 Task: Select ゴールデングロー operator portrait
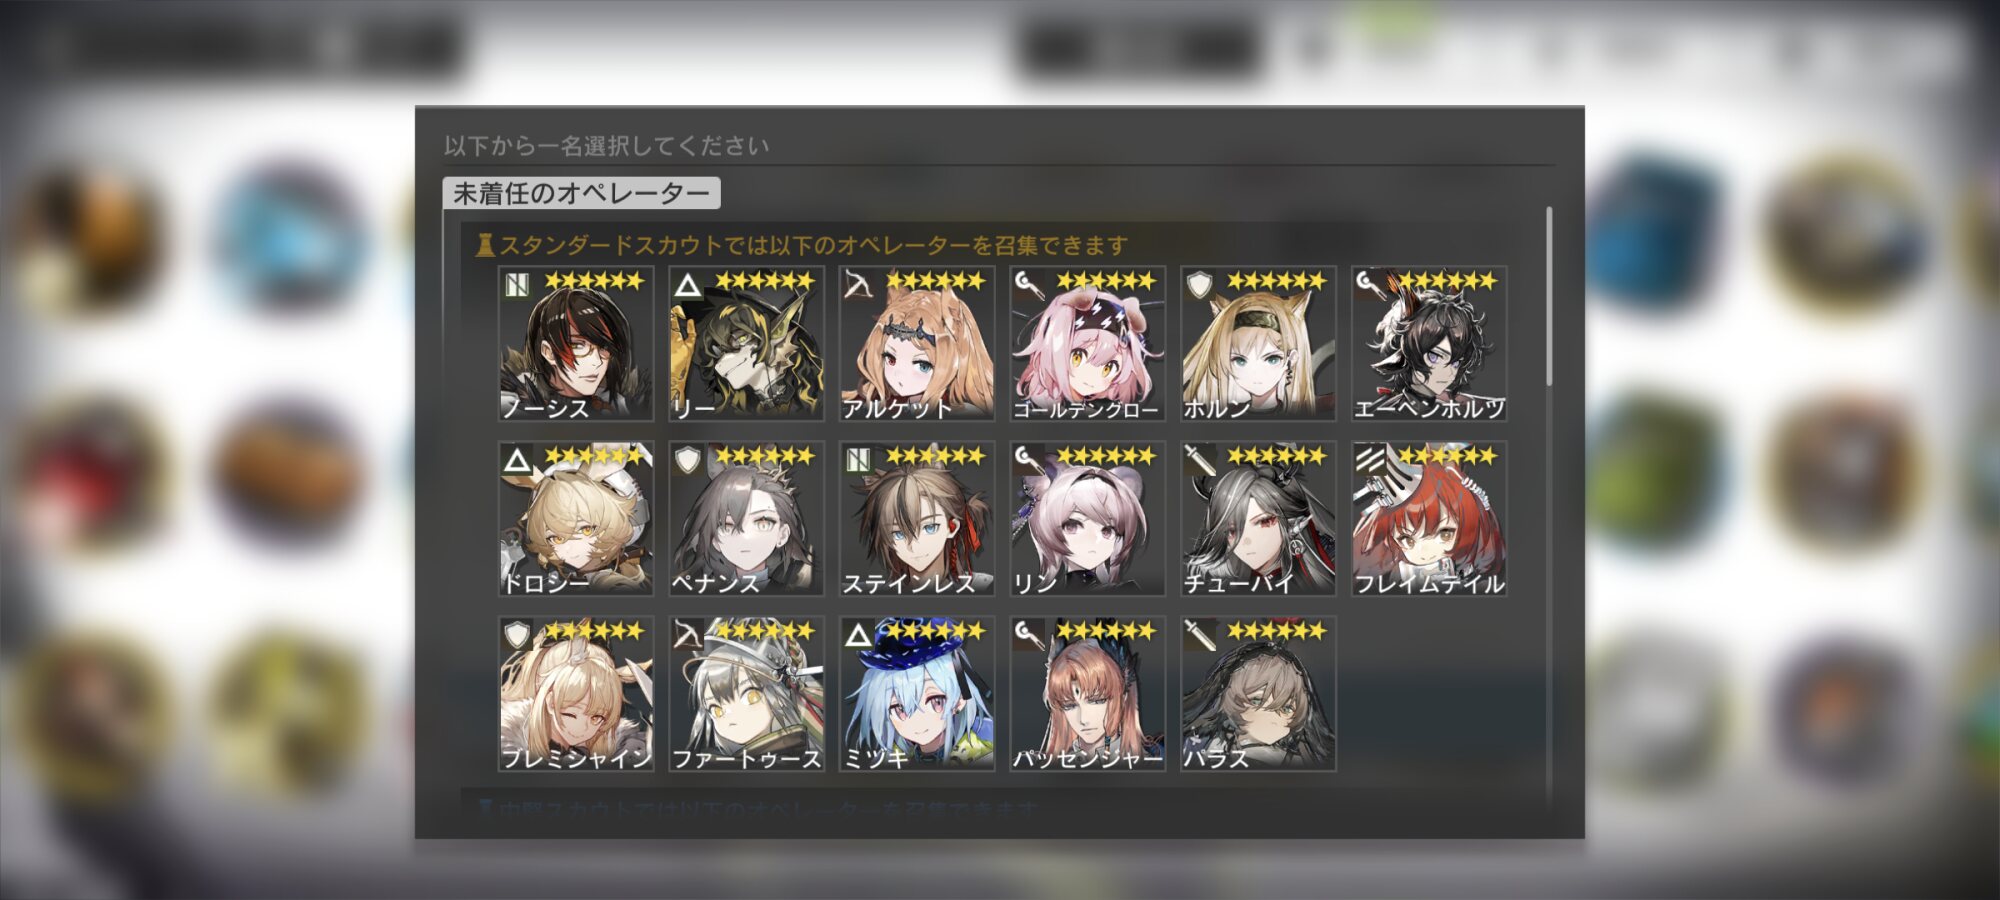(1088, 344)
